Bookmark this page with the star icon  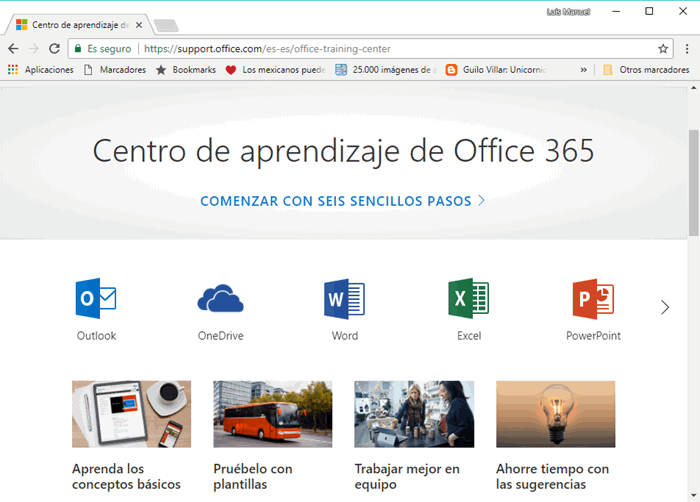[x=663, y=48]
